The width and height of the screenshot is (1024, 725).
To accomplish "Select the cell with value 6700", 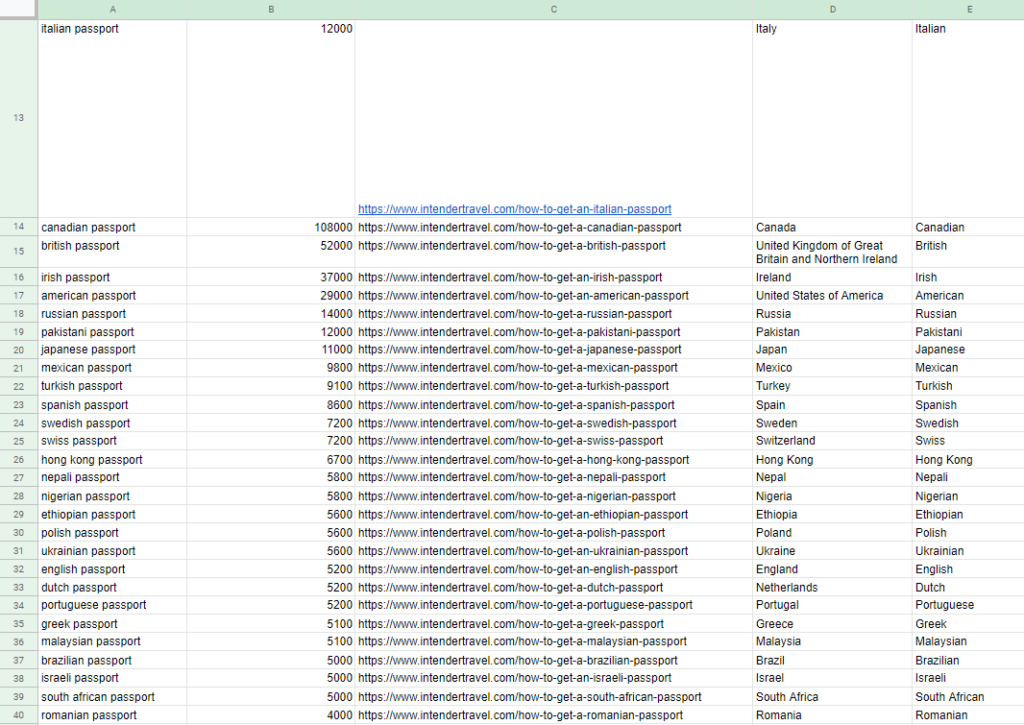I will point(271,460).
